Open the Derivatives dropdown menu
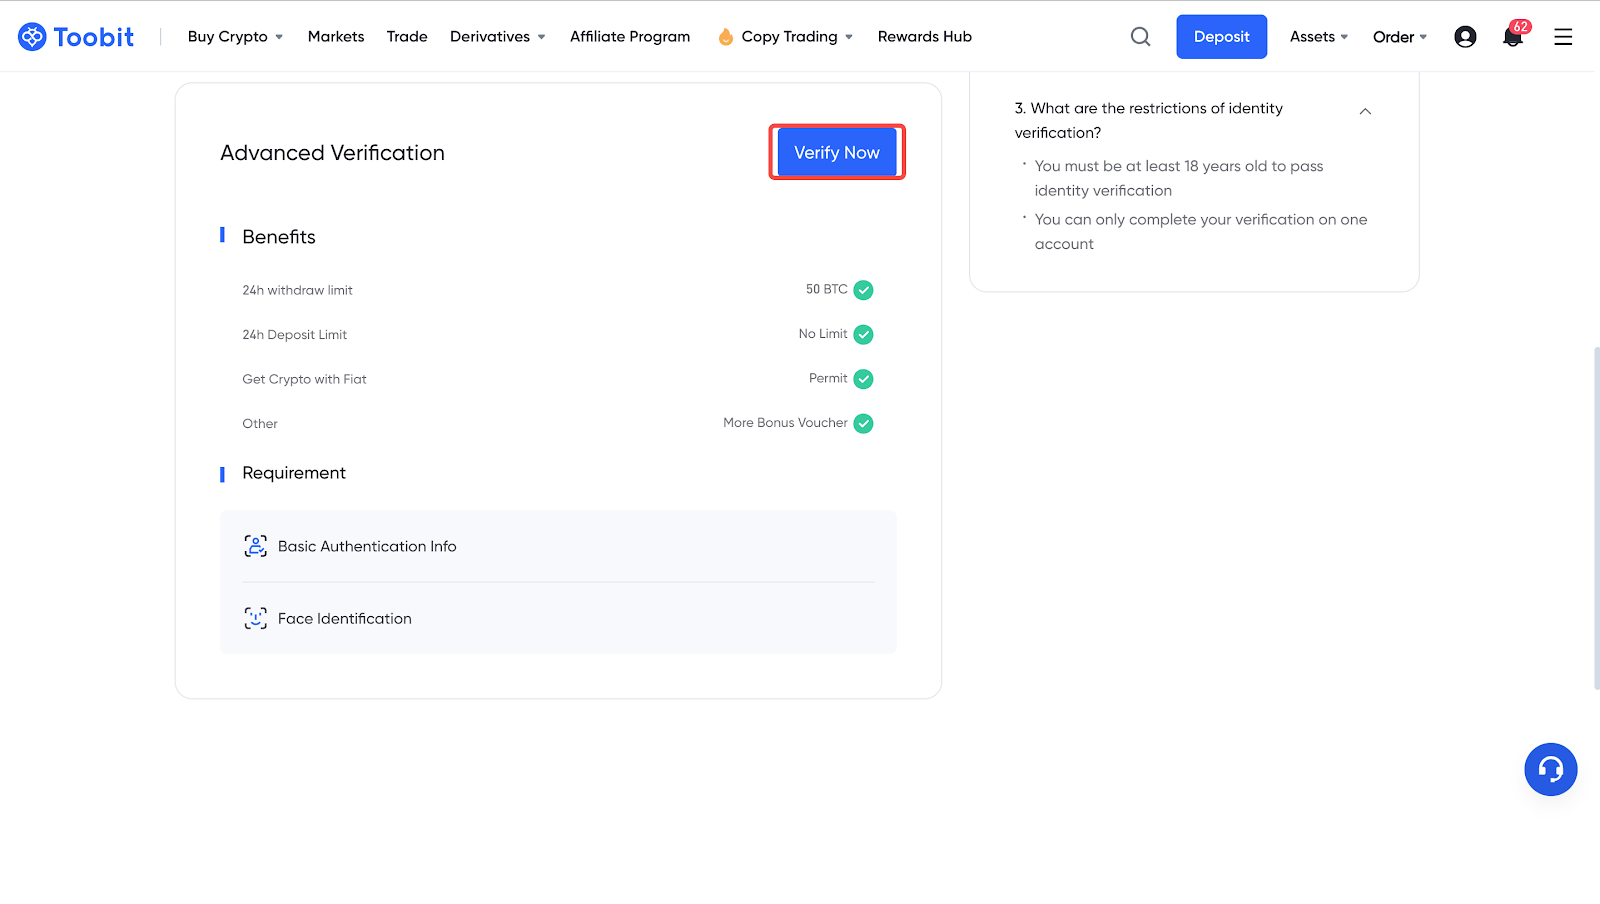The image size is (1600, 904). tap(498, 37)
